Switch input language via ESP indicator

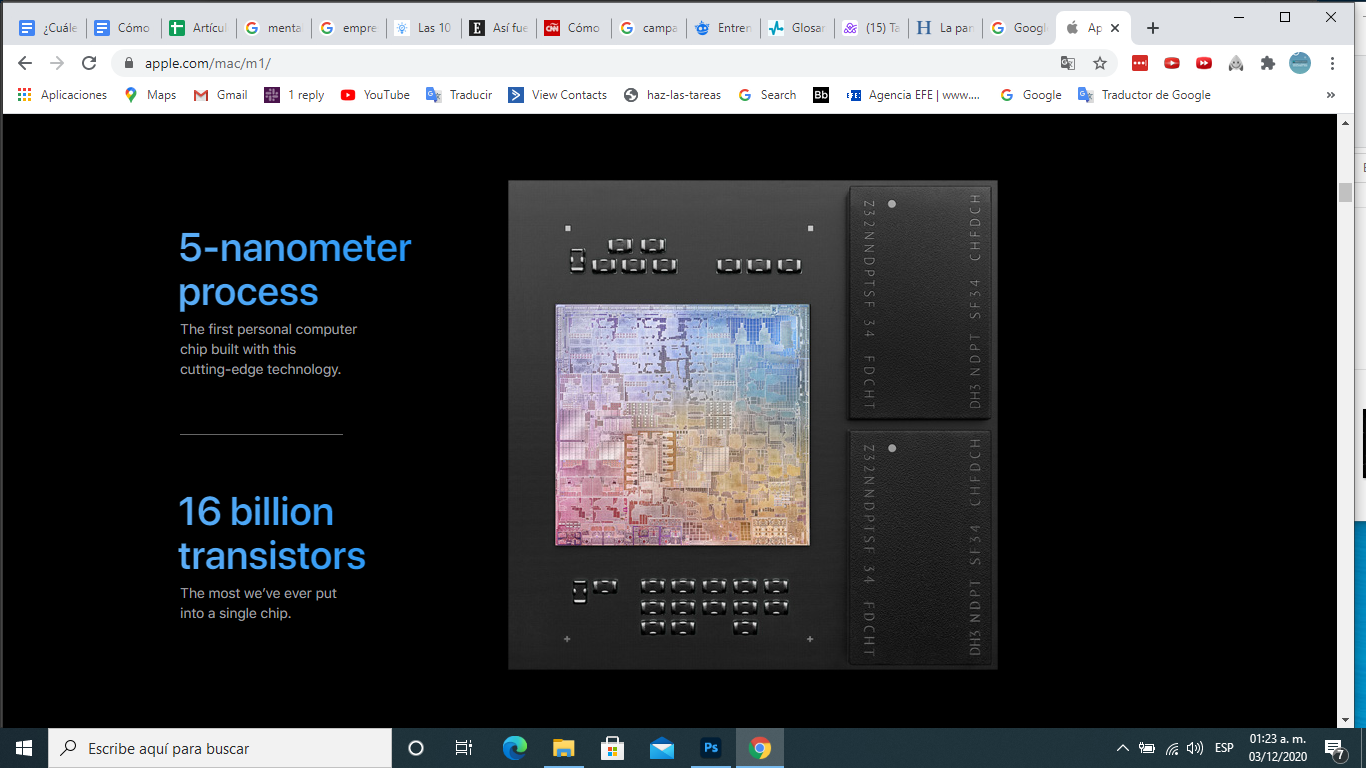coord(1224,748)
